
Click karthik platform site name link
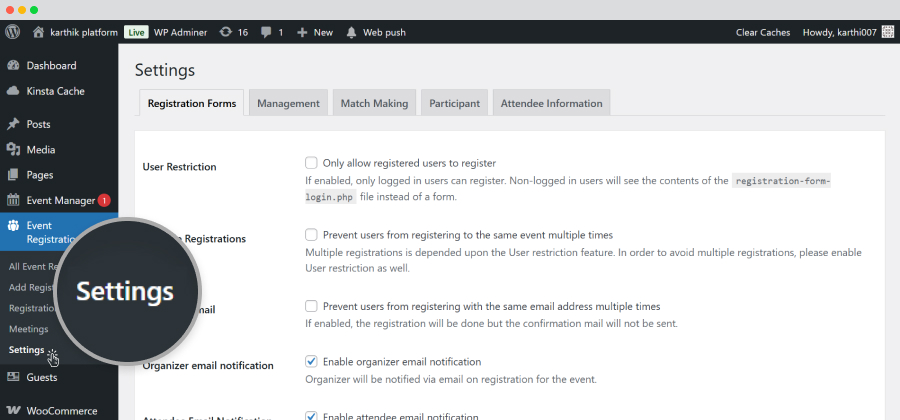pos(84,33)
